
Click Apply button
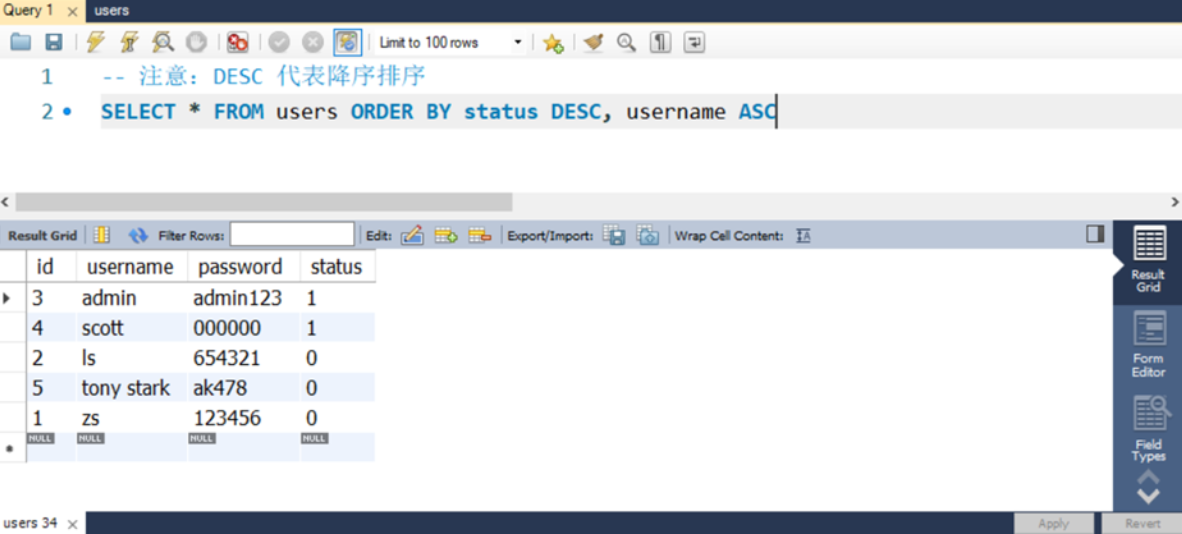1053,523
